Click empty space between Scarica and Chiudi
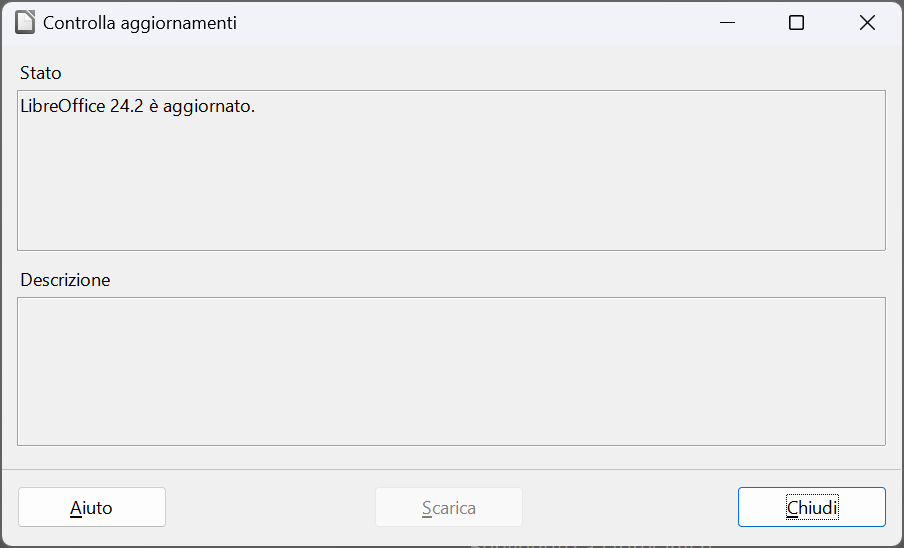Viewport: 904px width, 548px height. point(630,507)
